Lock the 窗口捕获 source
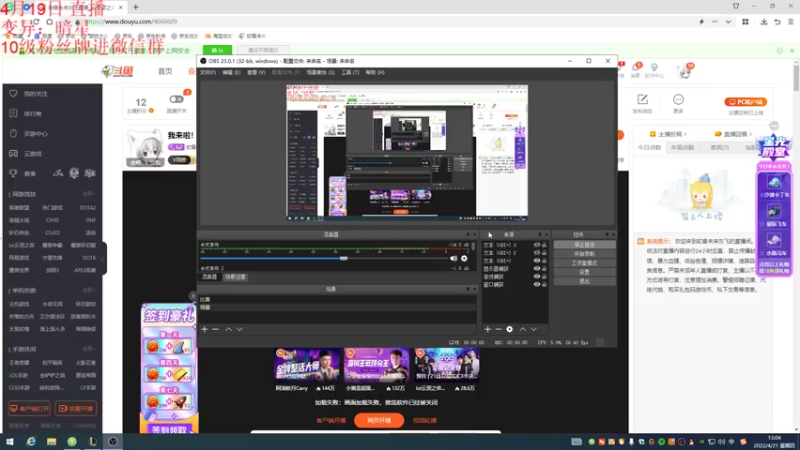 coord(544,284)
